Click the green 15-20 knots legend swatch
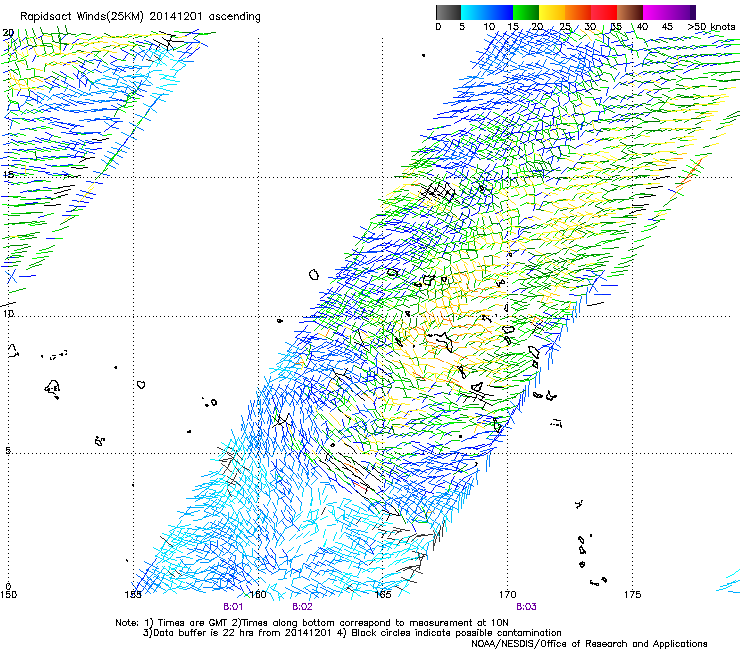 pyautogui.click(x=526, y=12)
